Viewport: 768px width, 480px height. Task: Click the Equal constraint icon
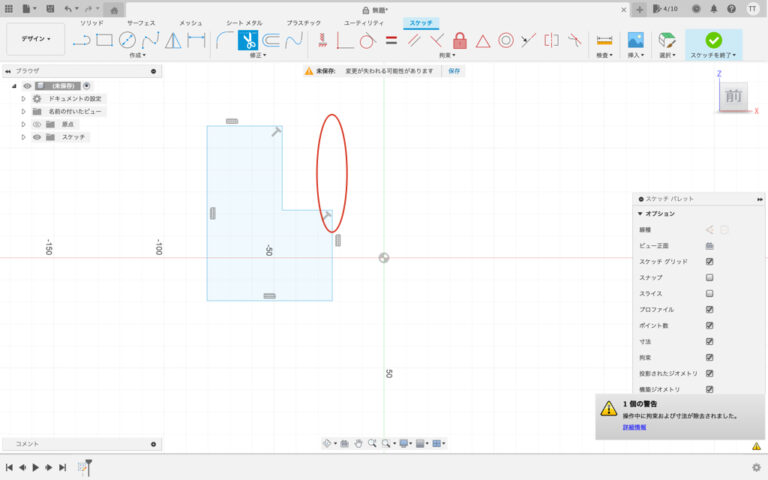point(391,41)
